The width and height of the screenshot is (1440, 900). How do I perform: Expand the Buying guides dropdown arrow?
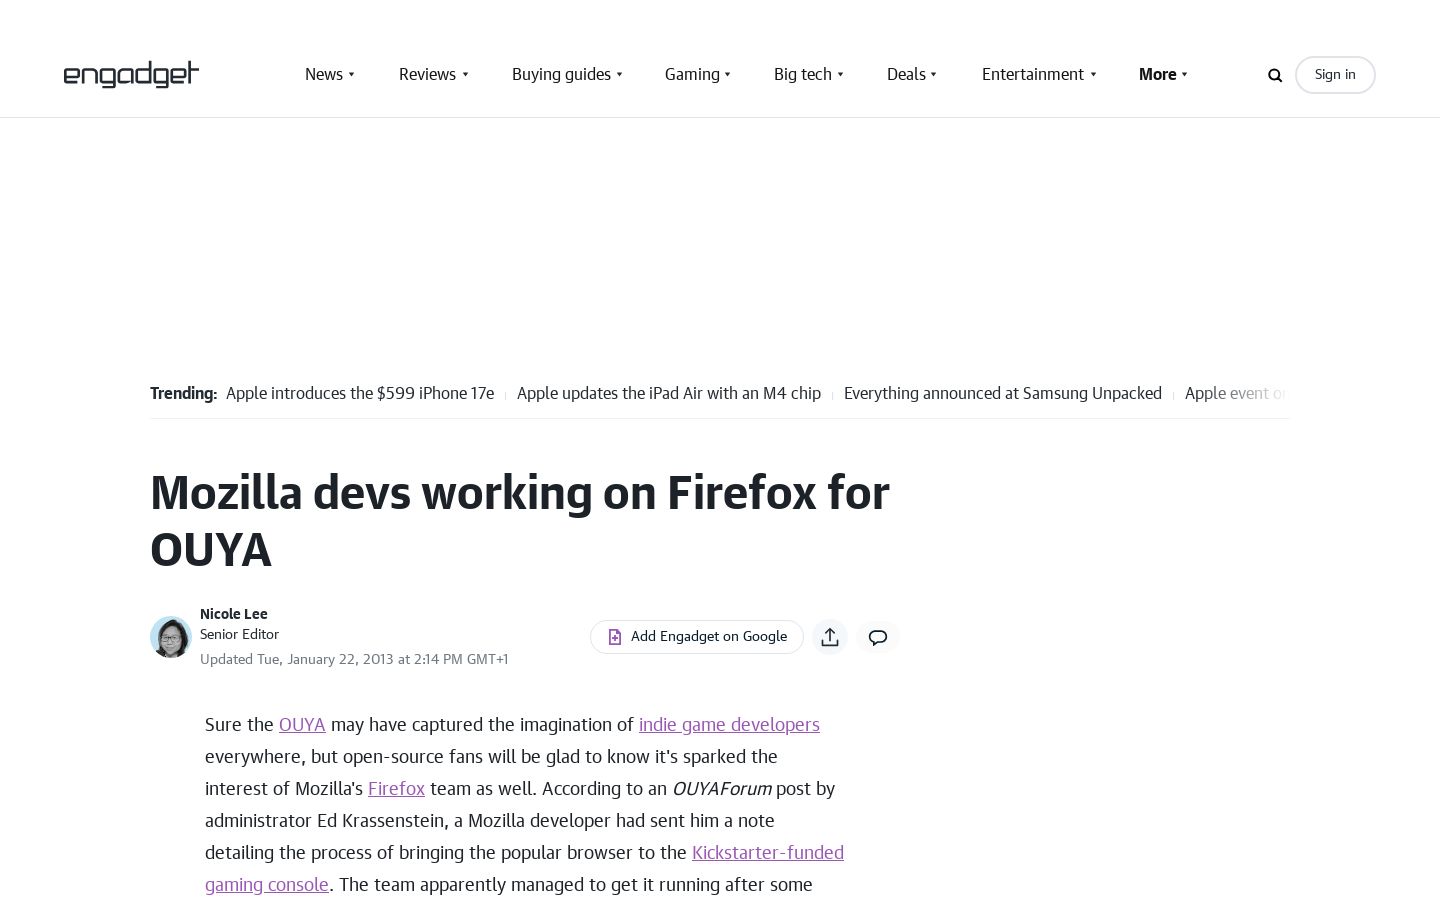point(619,74)
